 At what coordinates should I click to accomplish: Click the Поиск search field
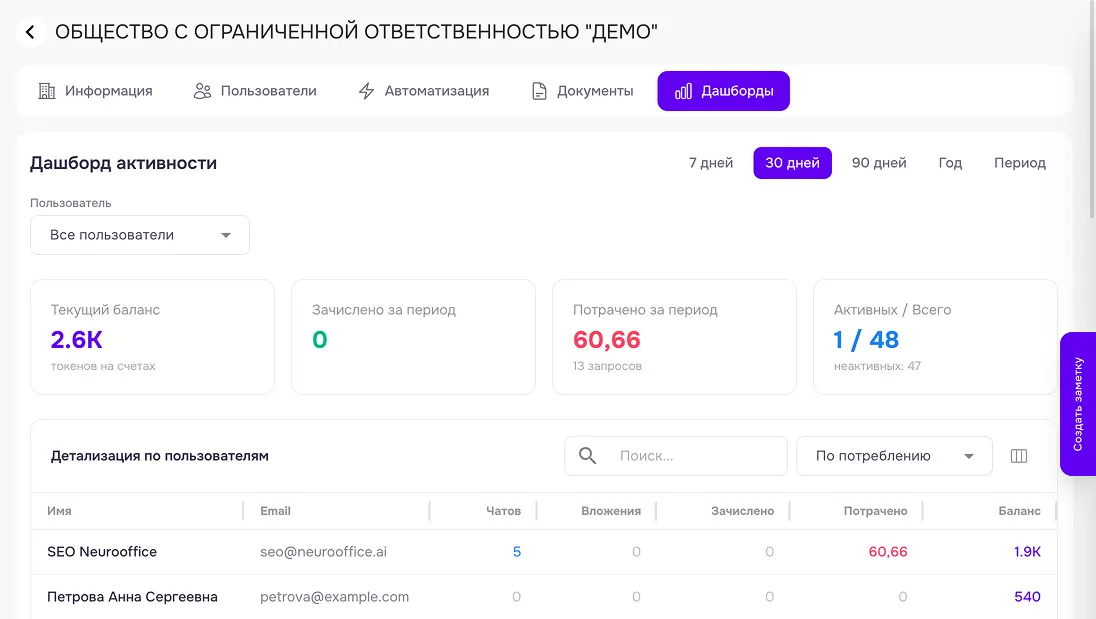click(x=676, y=456)
